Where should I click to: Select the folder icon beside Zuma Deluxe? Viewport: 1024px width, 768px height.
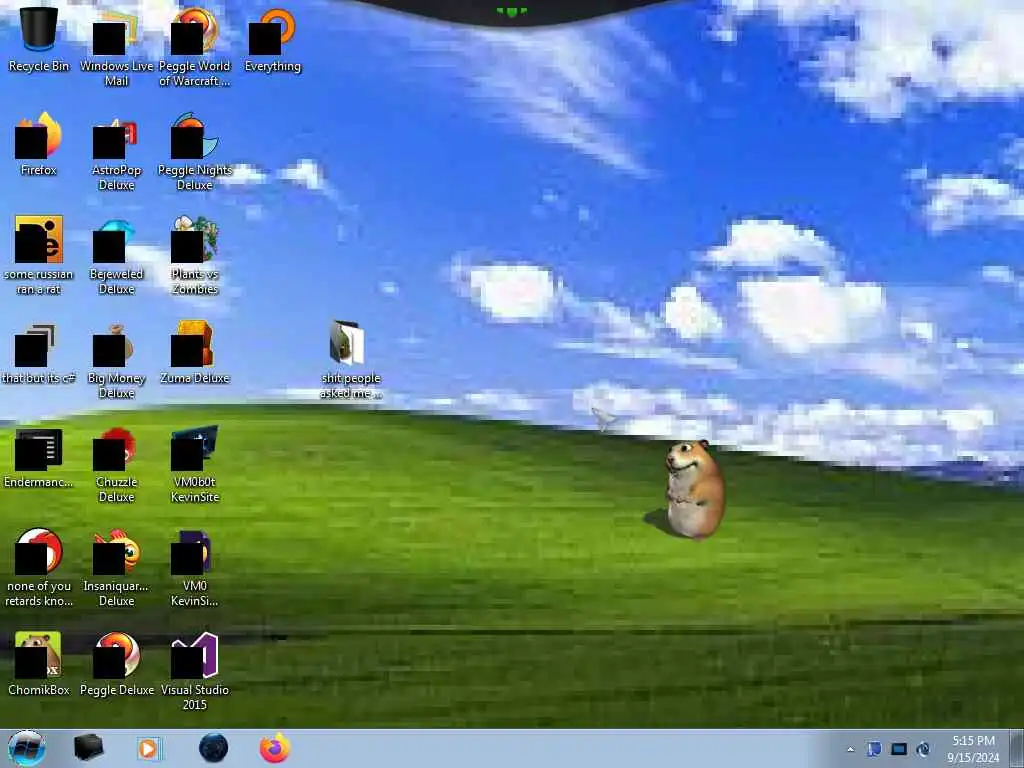point(351,359)
